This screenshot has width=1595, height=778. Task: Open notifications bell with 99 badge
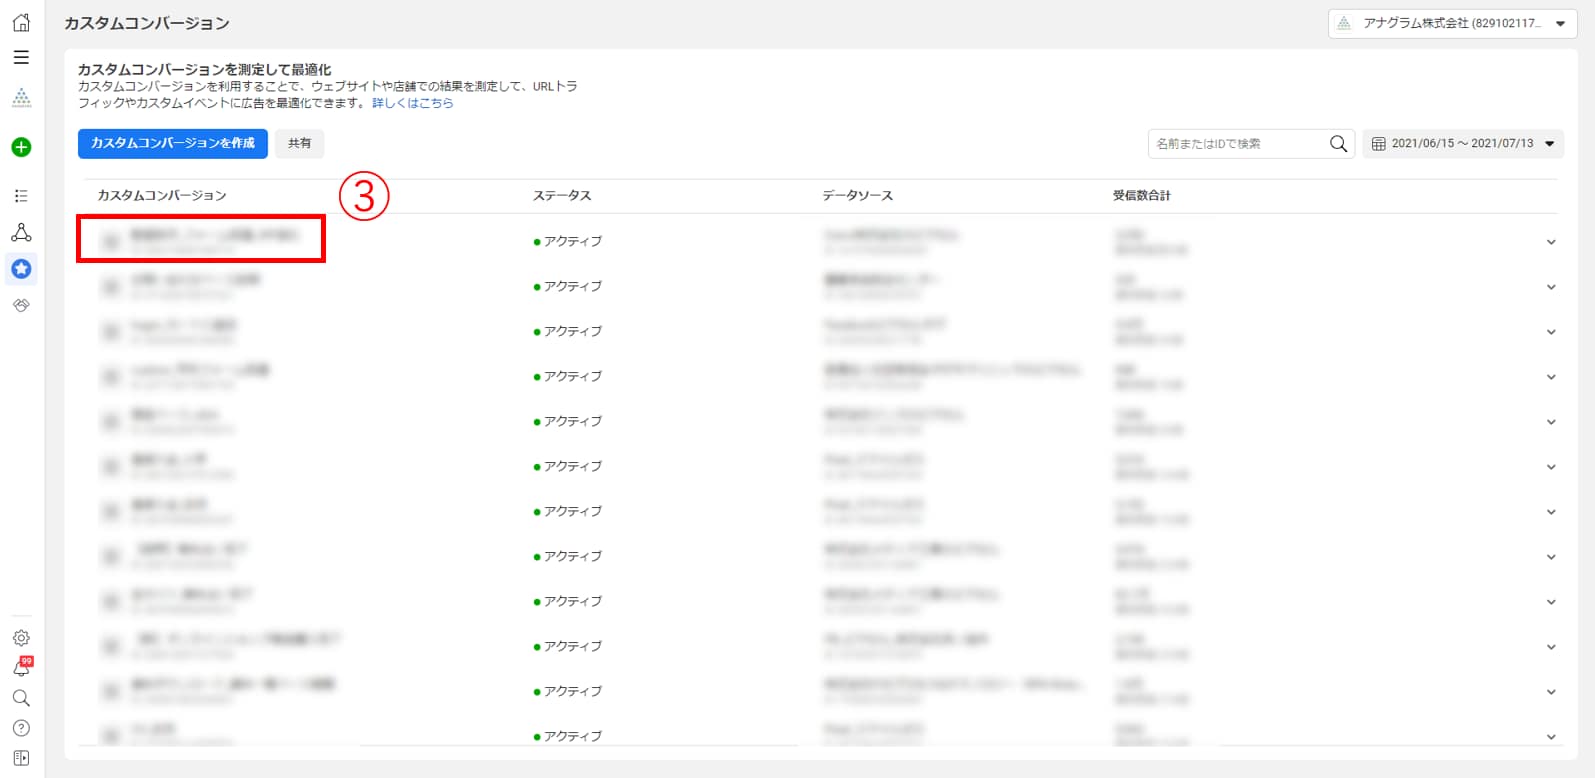21,668
